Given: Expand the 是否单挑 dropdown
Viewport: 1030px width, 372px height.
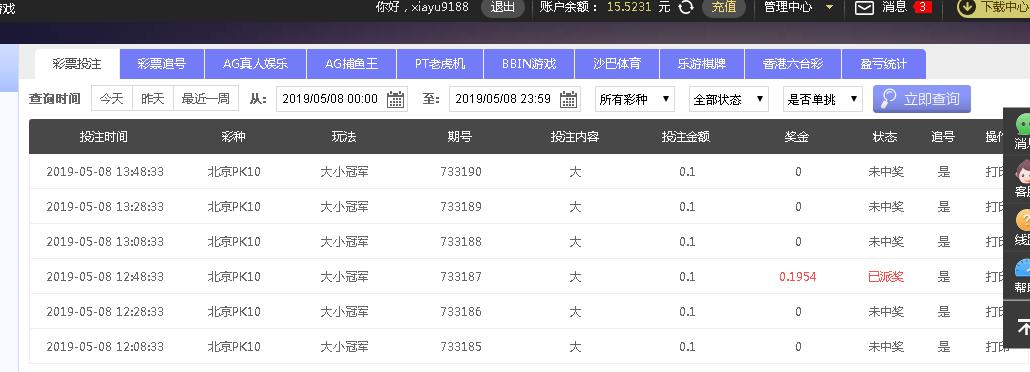Looking at the screenshot, I should pyautogui.click(x=822, y=99).
